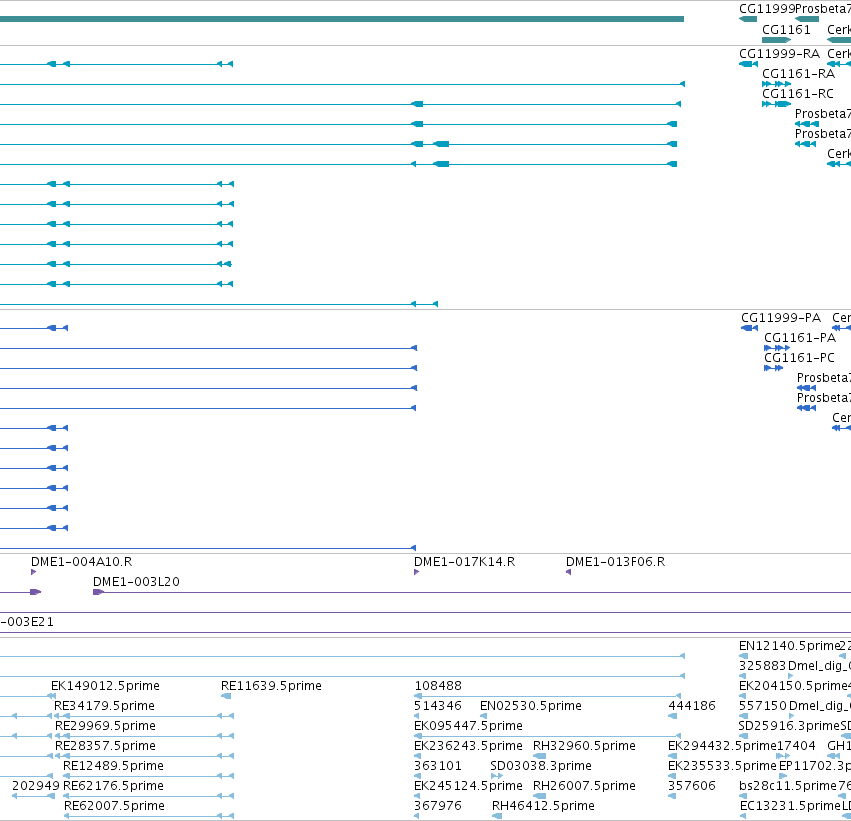851x821 pixels.
Task: Select the RH26007.5prime label
Action: tap(585, 786)
